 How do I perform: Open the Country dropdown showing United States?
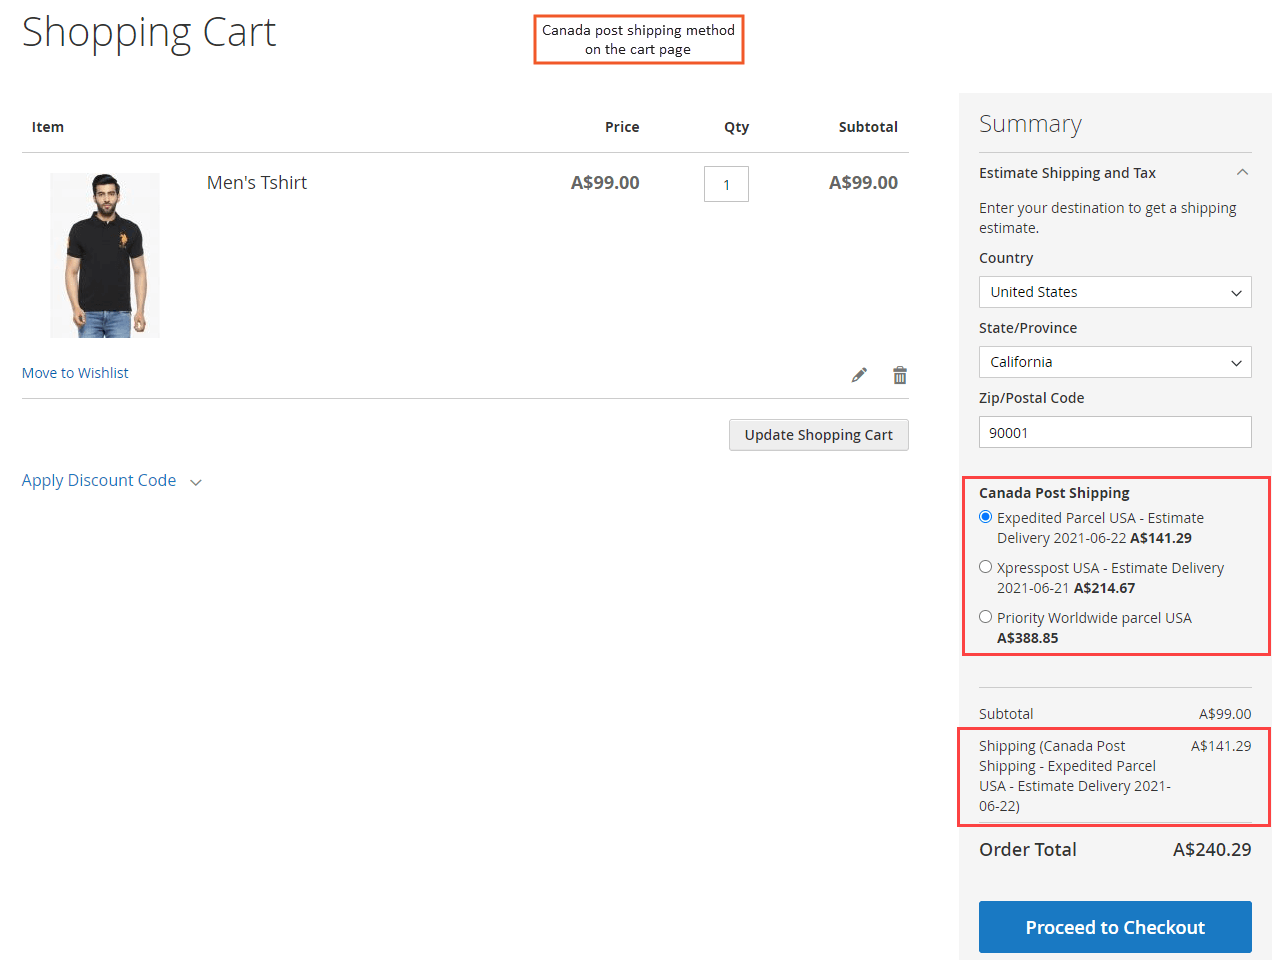click(x=1115, y=292)
